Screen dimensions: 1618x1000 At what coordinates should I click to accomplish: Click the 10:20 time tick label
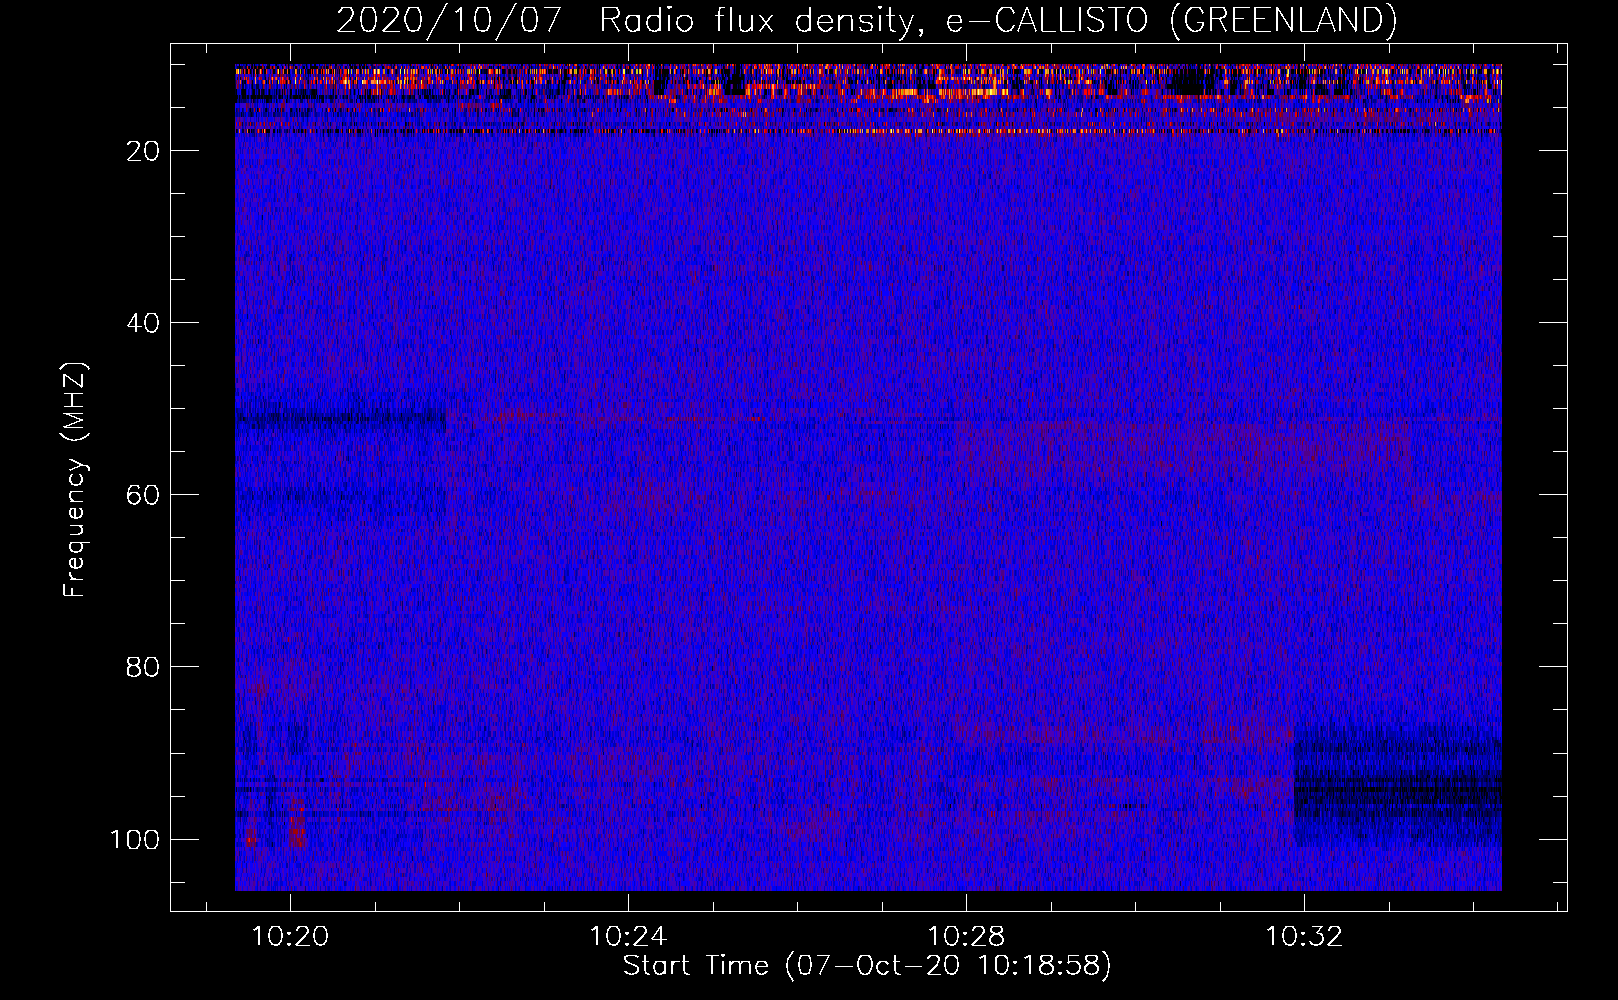coord(290,937)
